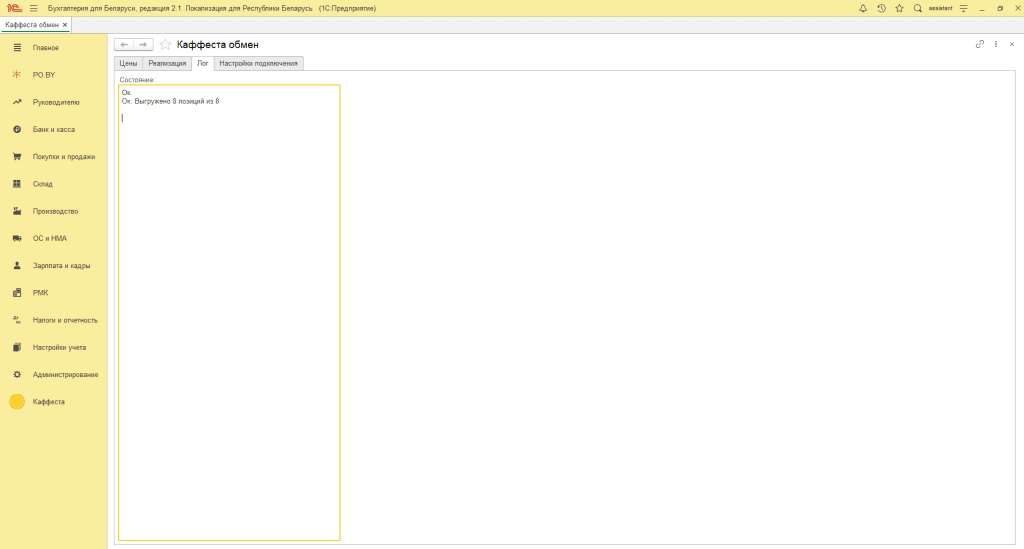The height and width of the screenshot is (549, 1024).
Task: Open favorites star in title bar
Action: click(x=899, y=8)
